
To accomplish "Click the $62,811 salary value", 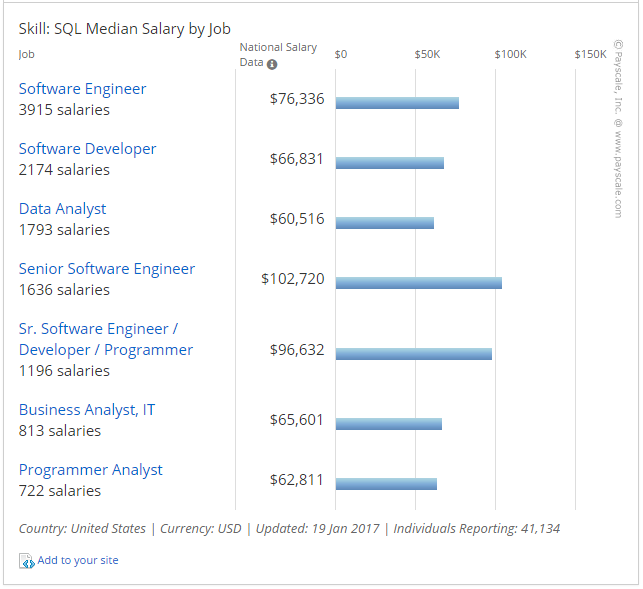I will click(x=297, y=480).
